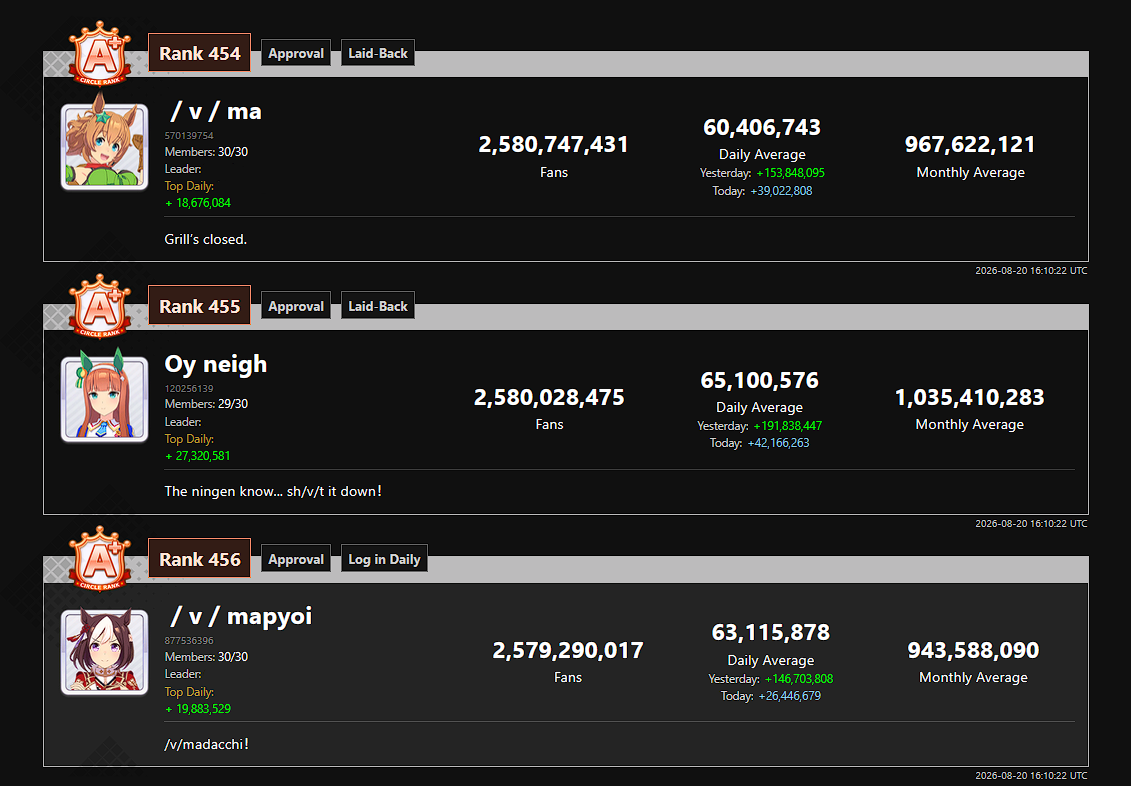This screenshot has width=1131, height=786.
Task: Click Members: 29/30 for Oy neigh
Action: [x=206, y=404]
